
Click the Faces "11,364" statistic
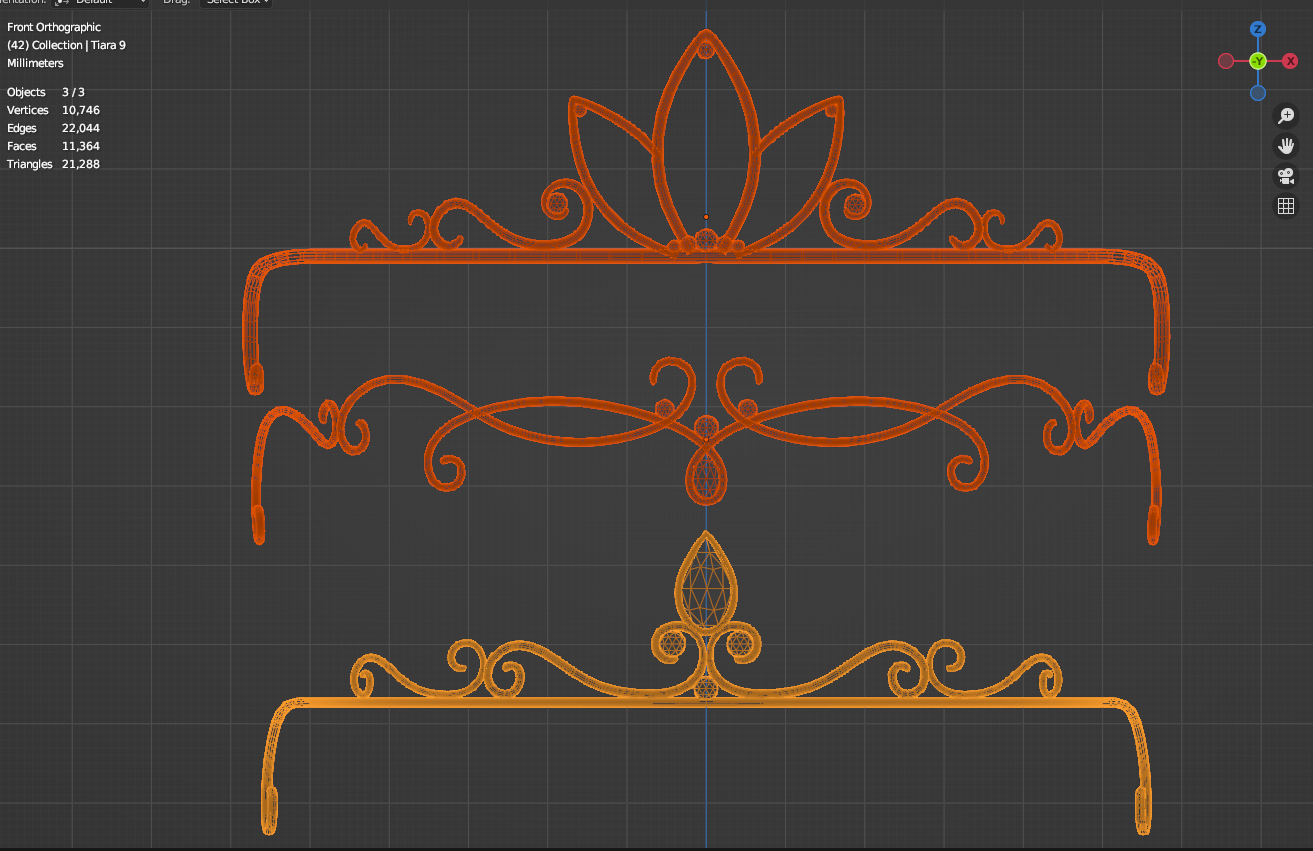coord(81,146)
